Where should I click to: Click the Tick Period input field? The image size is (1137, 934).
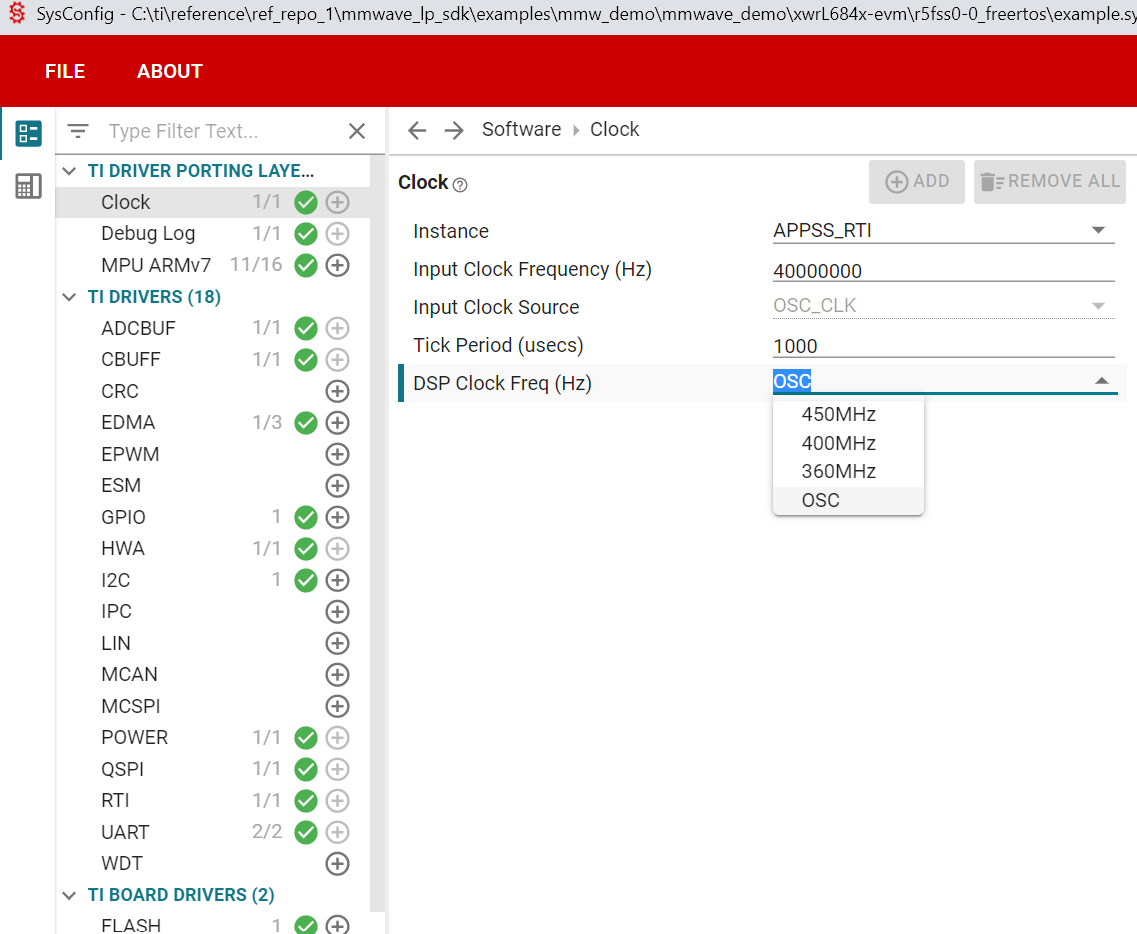942,346
